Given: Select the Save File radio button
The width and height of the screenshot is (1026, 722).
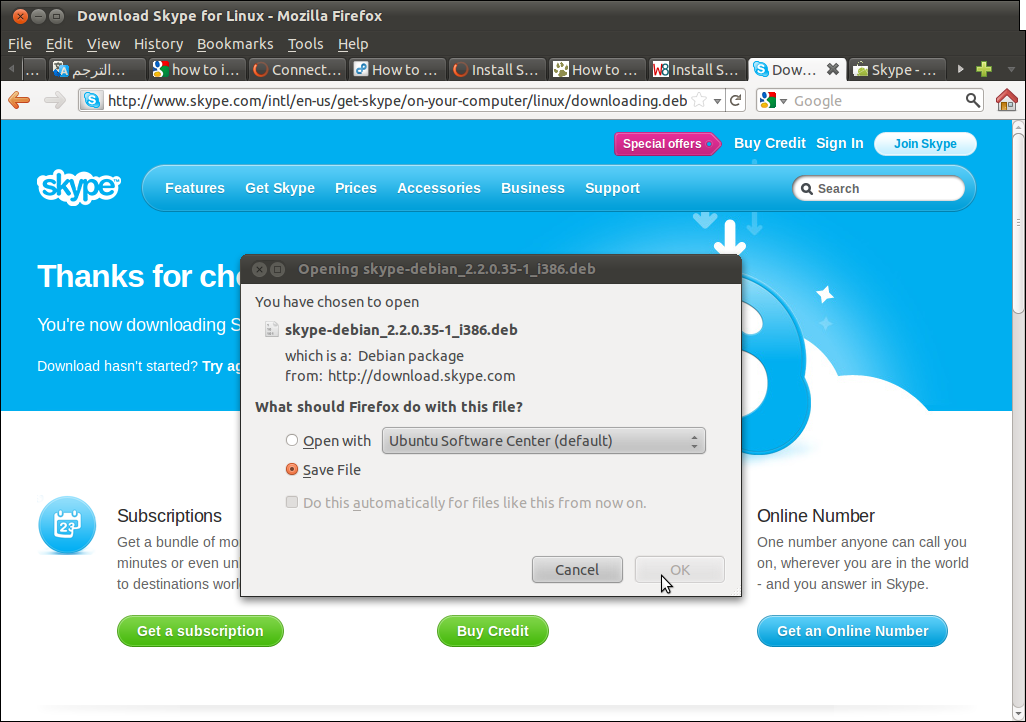Looking at the screenshot, I should 292,469.
